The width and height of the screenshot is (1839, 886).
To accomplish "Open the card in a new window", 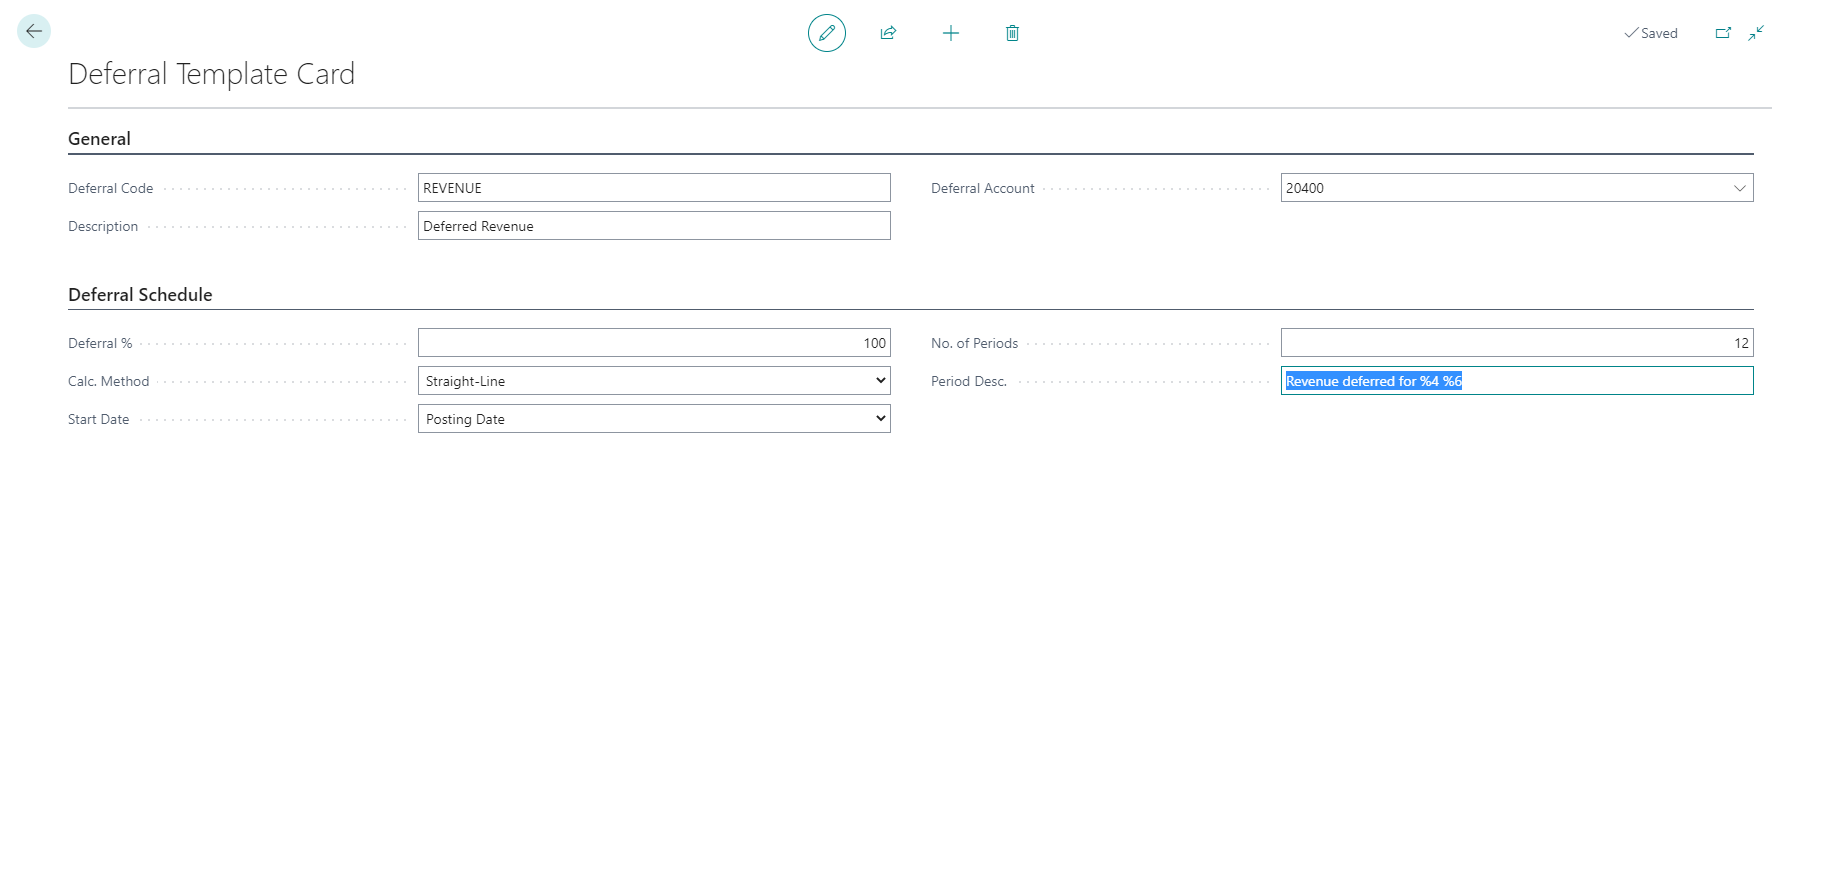I will [1723, 33].
